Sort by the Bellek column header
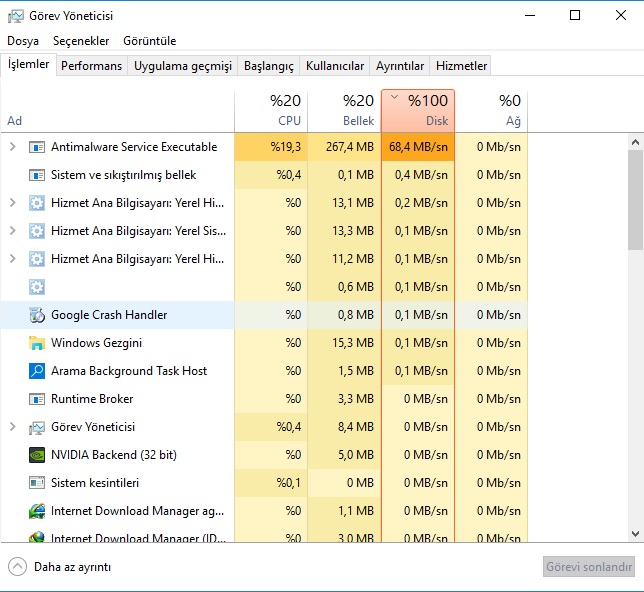This screenshot has width=644, height=592. coord(344,110)
